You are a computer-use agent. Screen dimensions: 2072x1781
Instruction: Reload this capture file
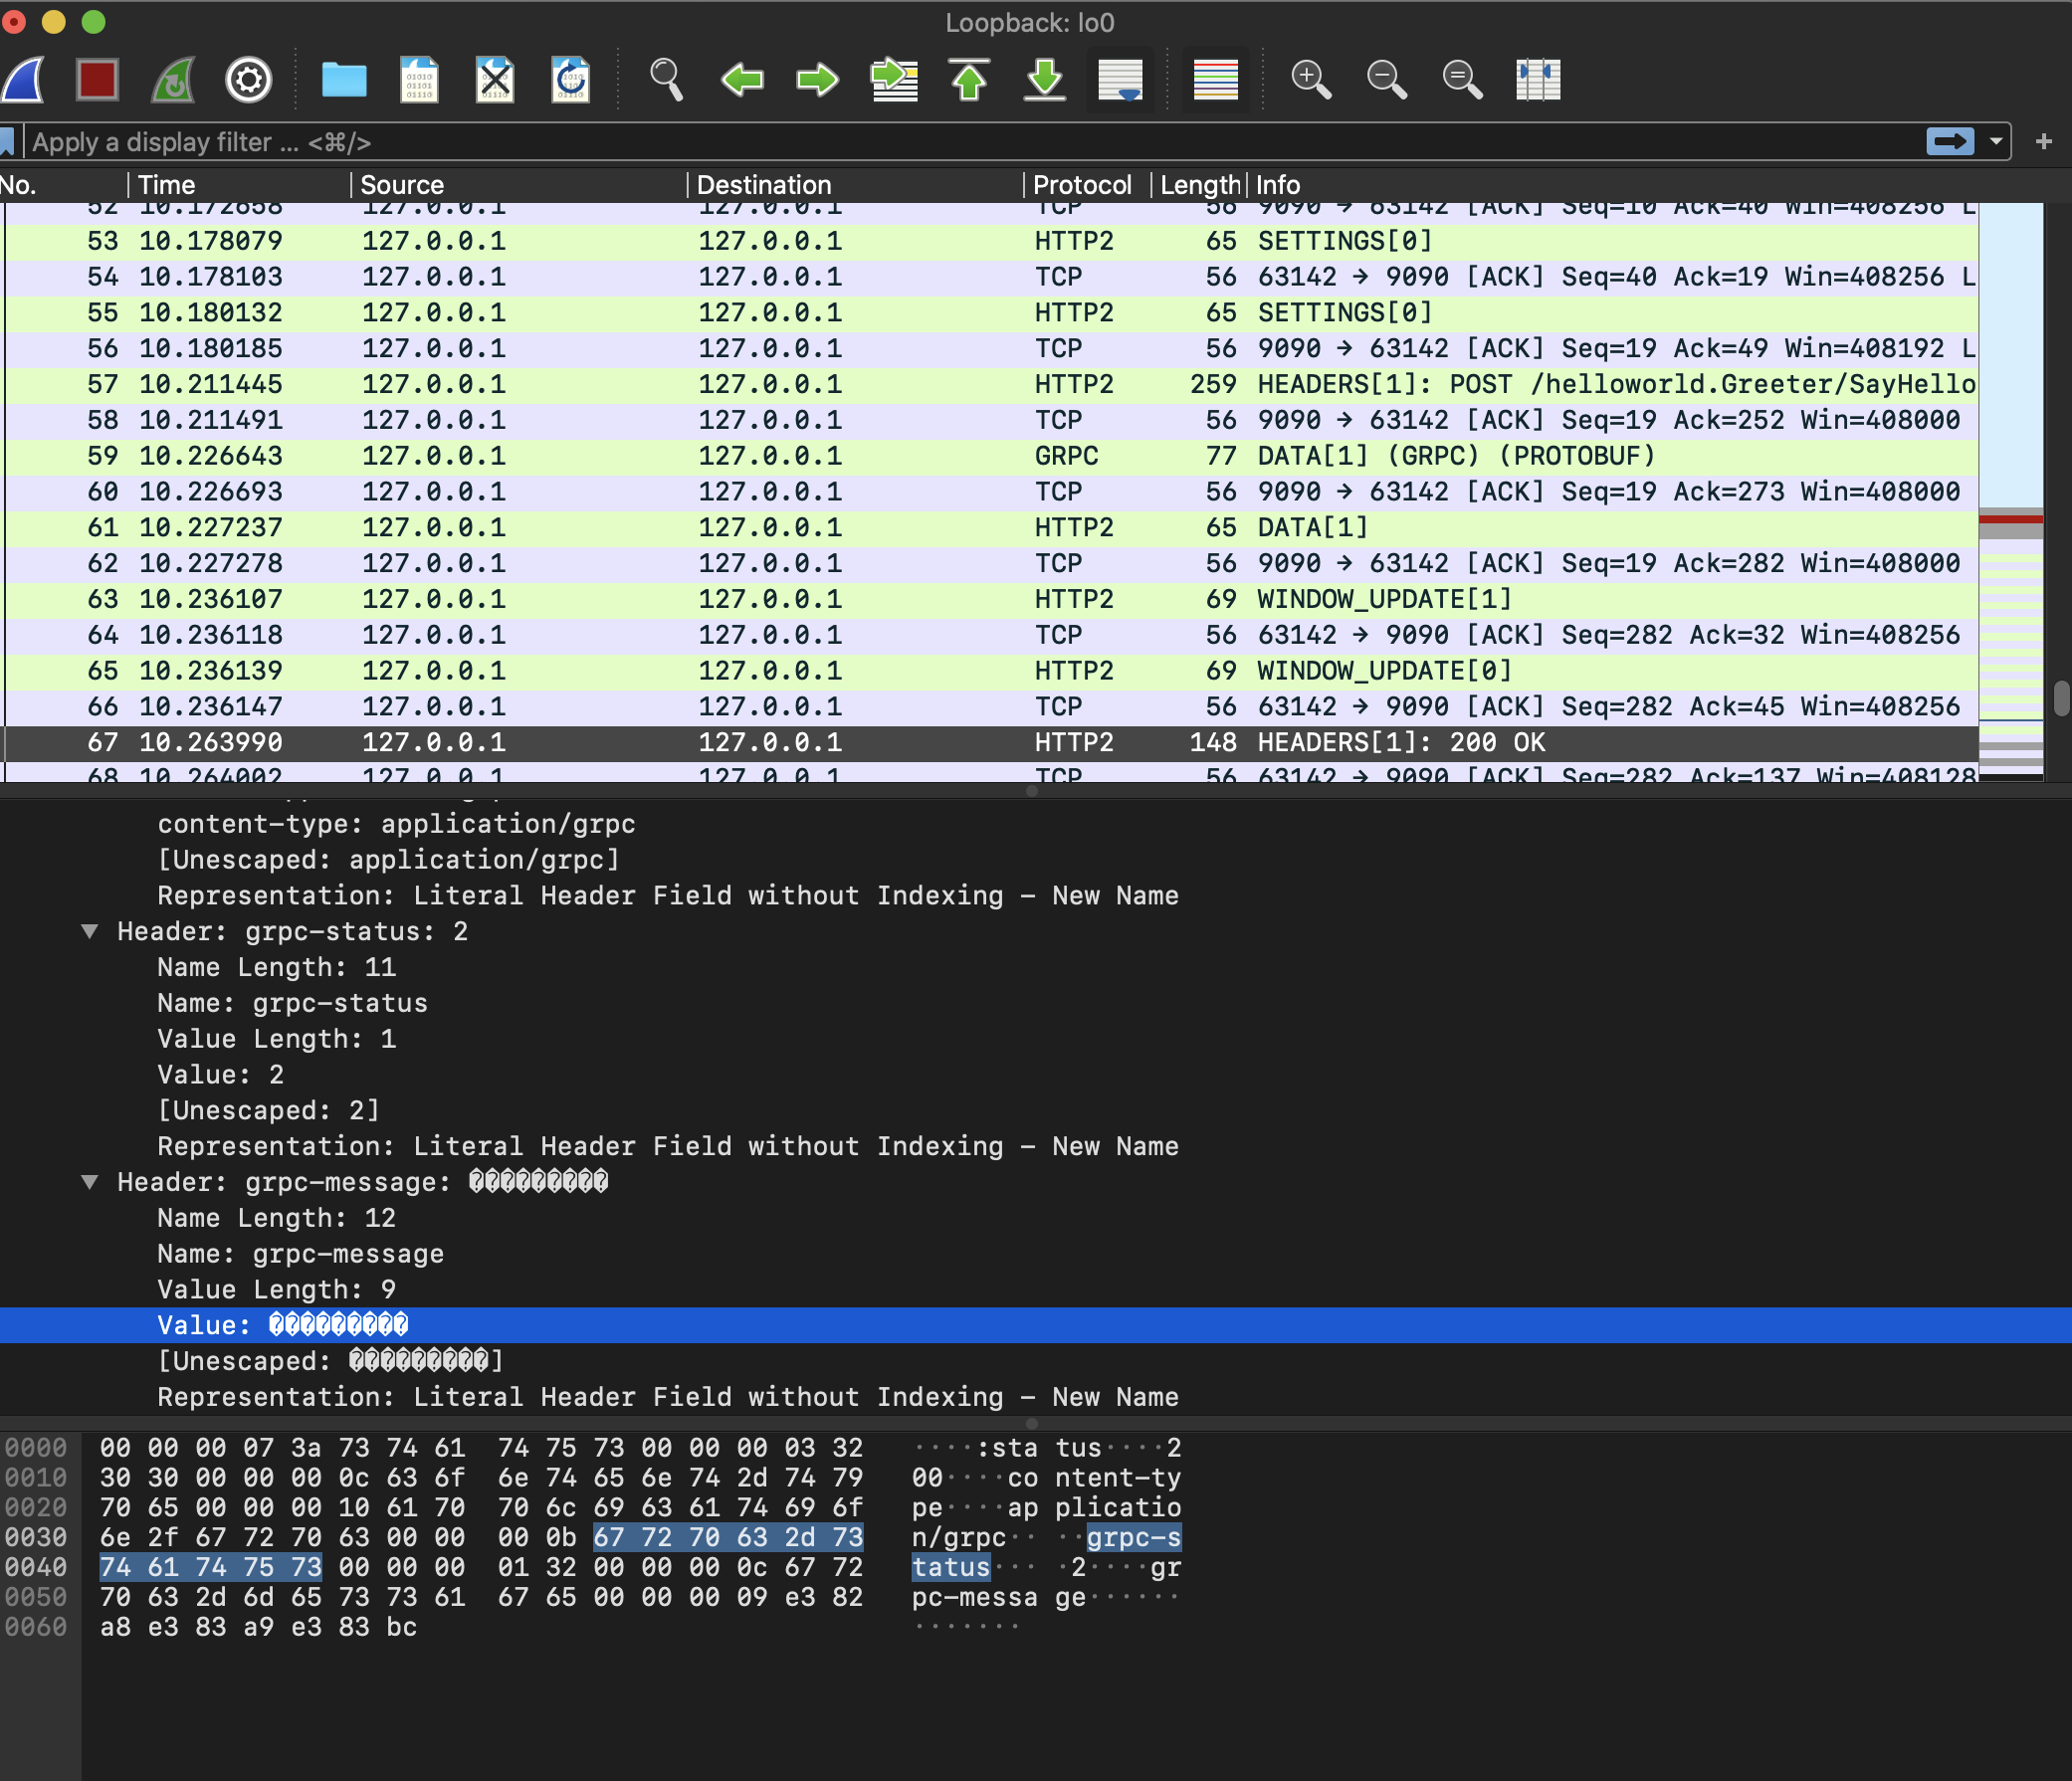coord(569,80)
